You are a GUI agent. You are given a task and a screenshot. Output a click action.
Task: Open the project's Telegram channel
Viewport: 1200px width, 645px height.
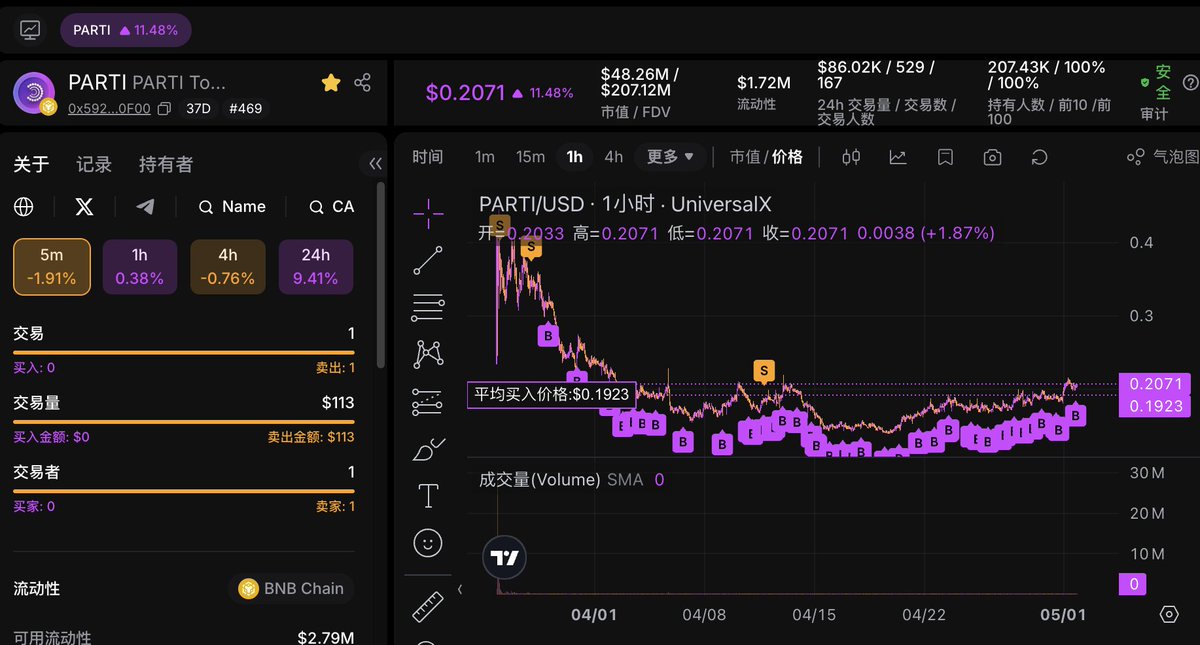click(145, 206)
